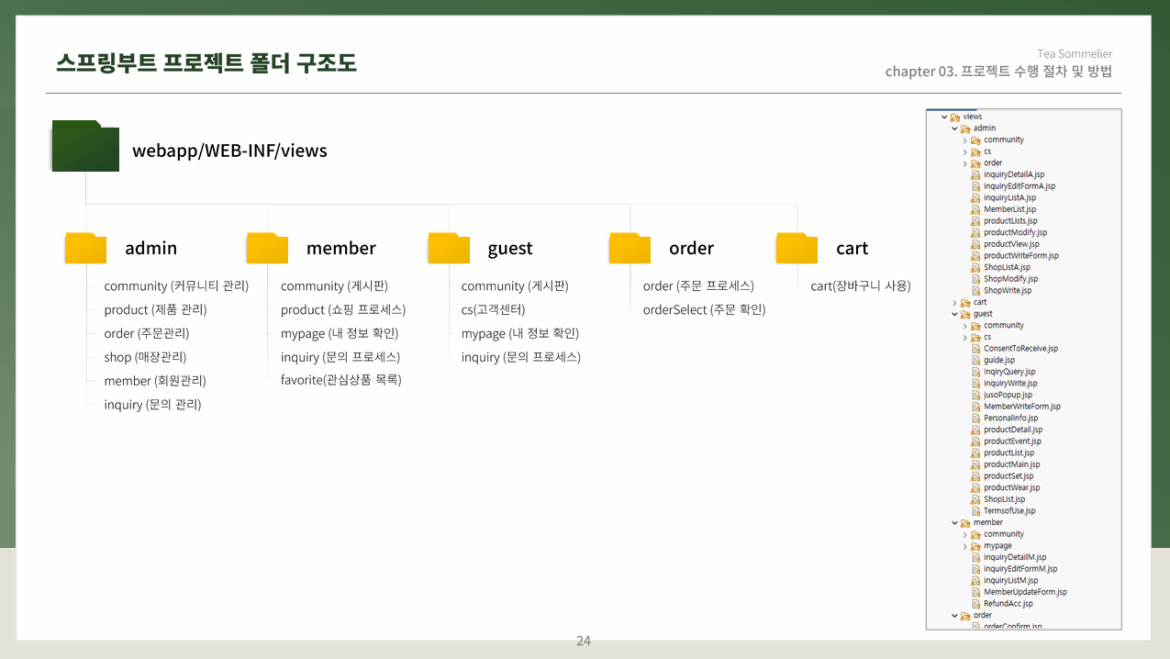This screenshot has height=659, width=1170.
Task: Select ShopModify.jsp in the file tree
Action: (x=1010, y=279)
